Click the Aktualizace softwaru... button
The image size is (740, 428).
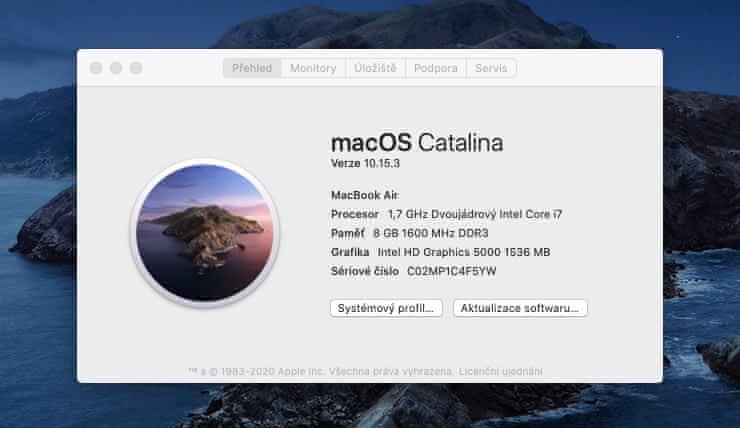[x=520, y=308]
